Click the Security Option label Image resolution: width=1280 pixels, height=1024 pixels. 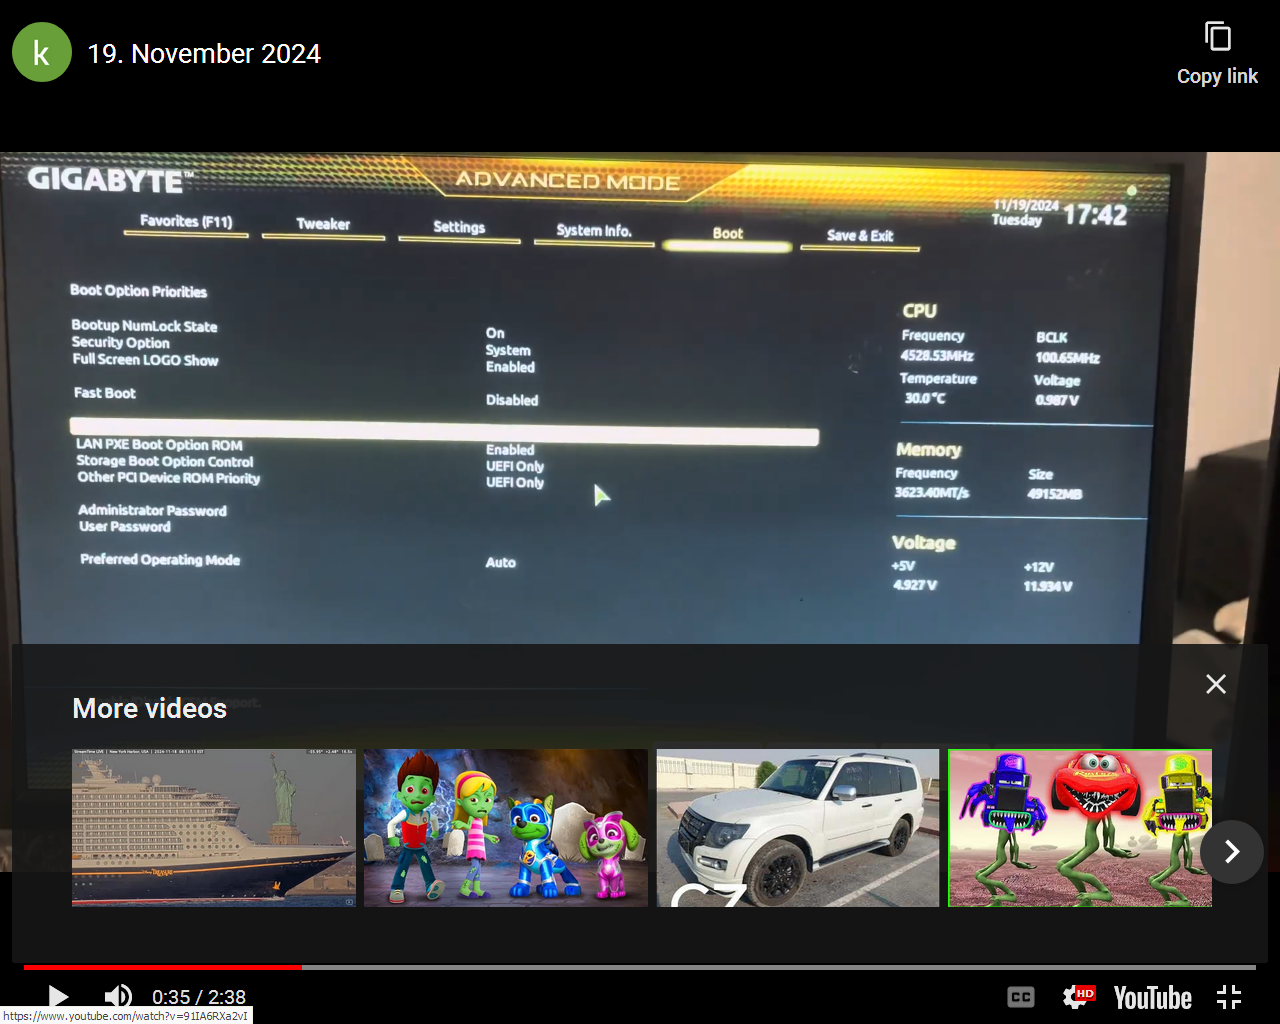click(x=120, y=343)
